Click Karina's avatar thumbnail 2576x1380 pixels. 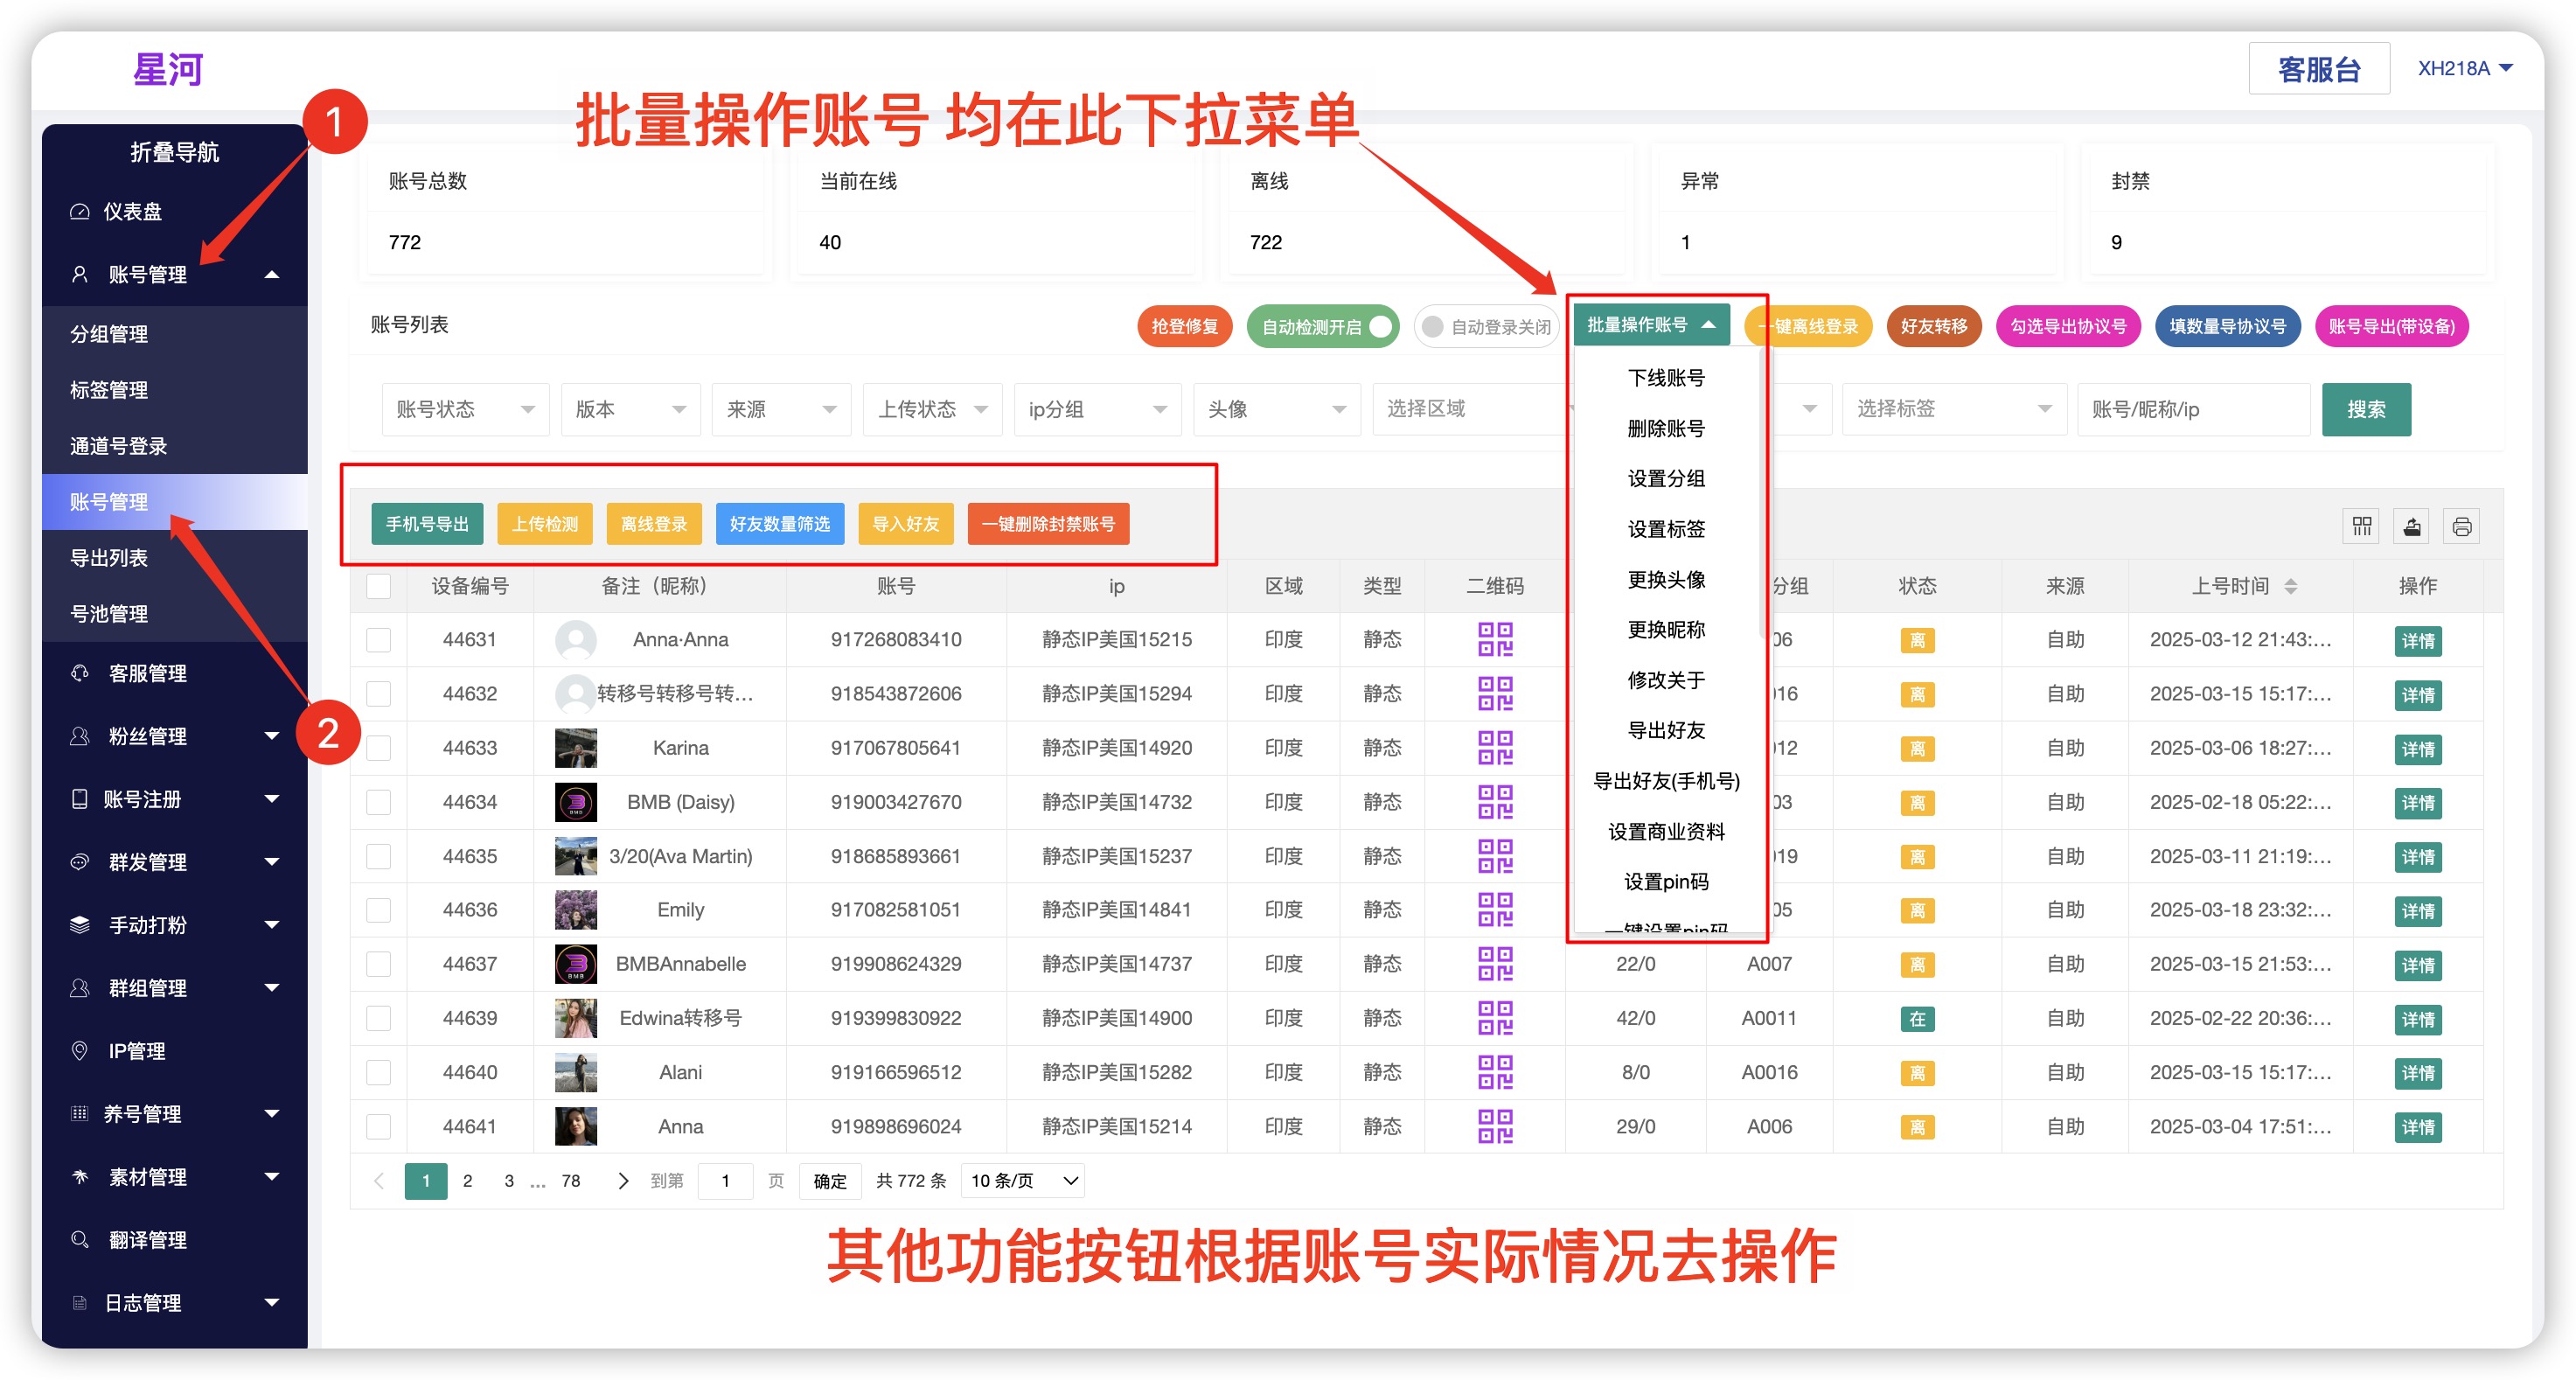click(x=575, y=748)
